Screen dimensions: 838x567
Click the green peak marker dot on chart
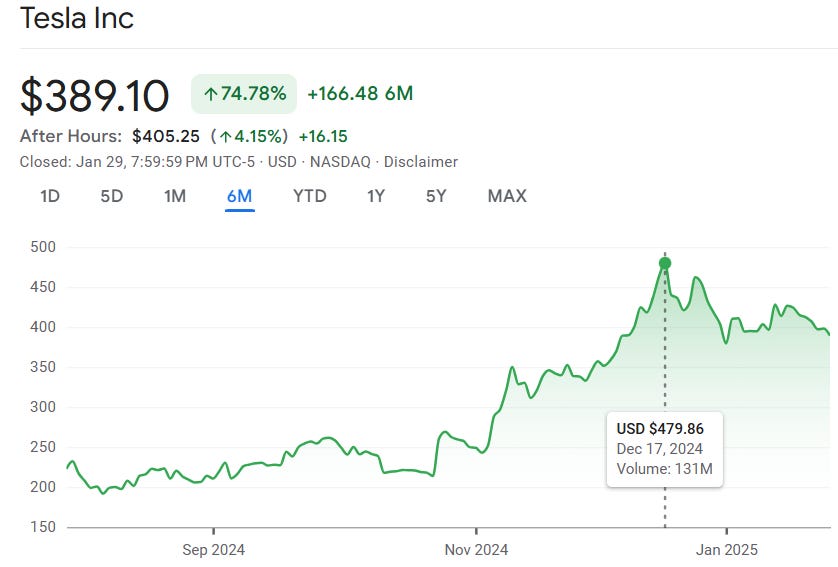click(x=665, y=263)
